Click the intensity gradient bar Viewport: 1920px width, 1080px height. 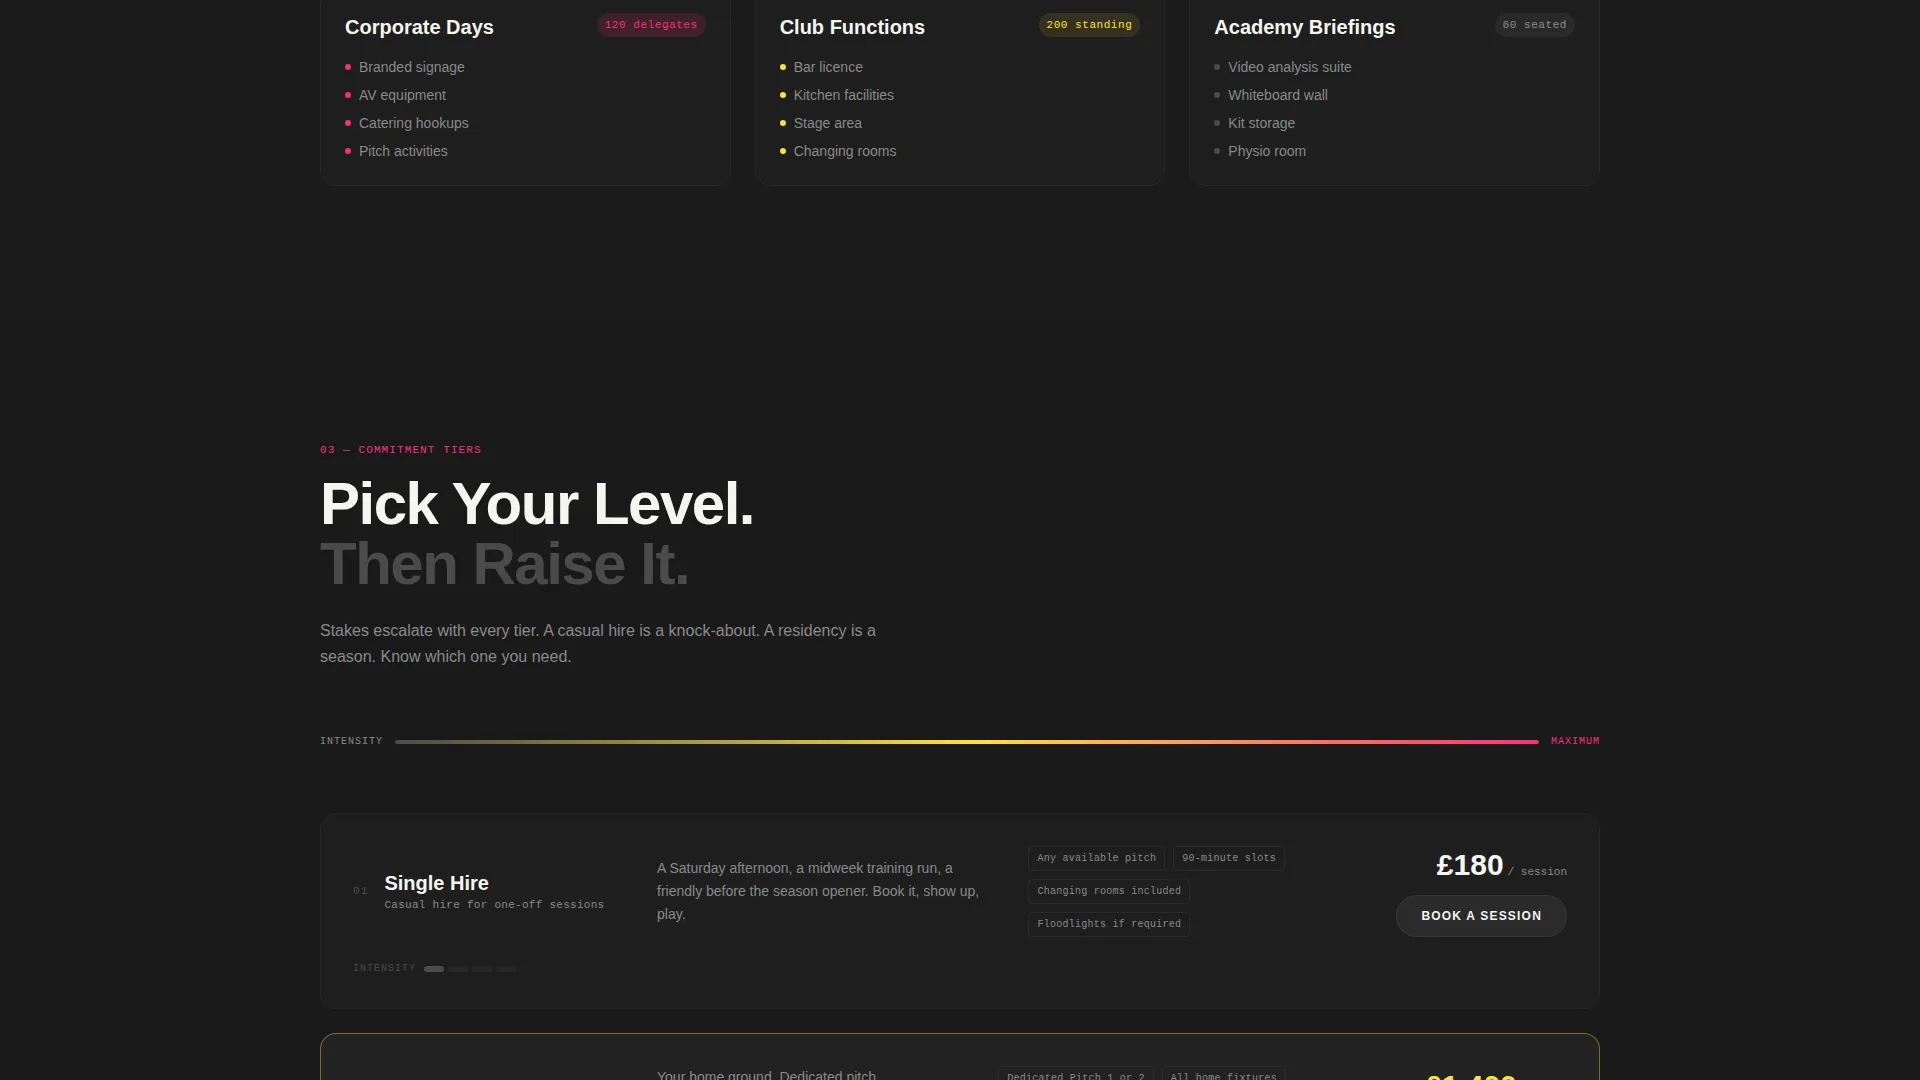[x=967, y=742]
